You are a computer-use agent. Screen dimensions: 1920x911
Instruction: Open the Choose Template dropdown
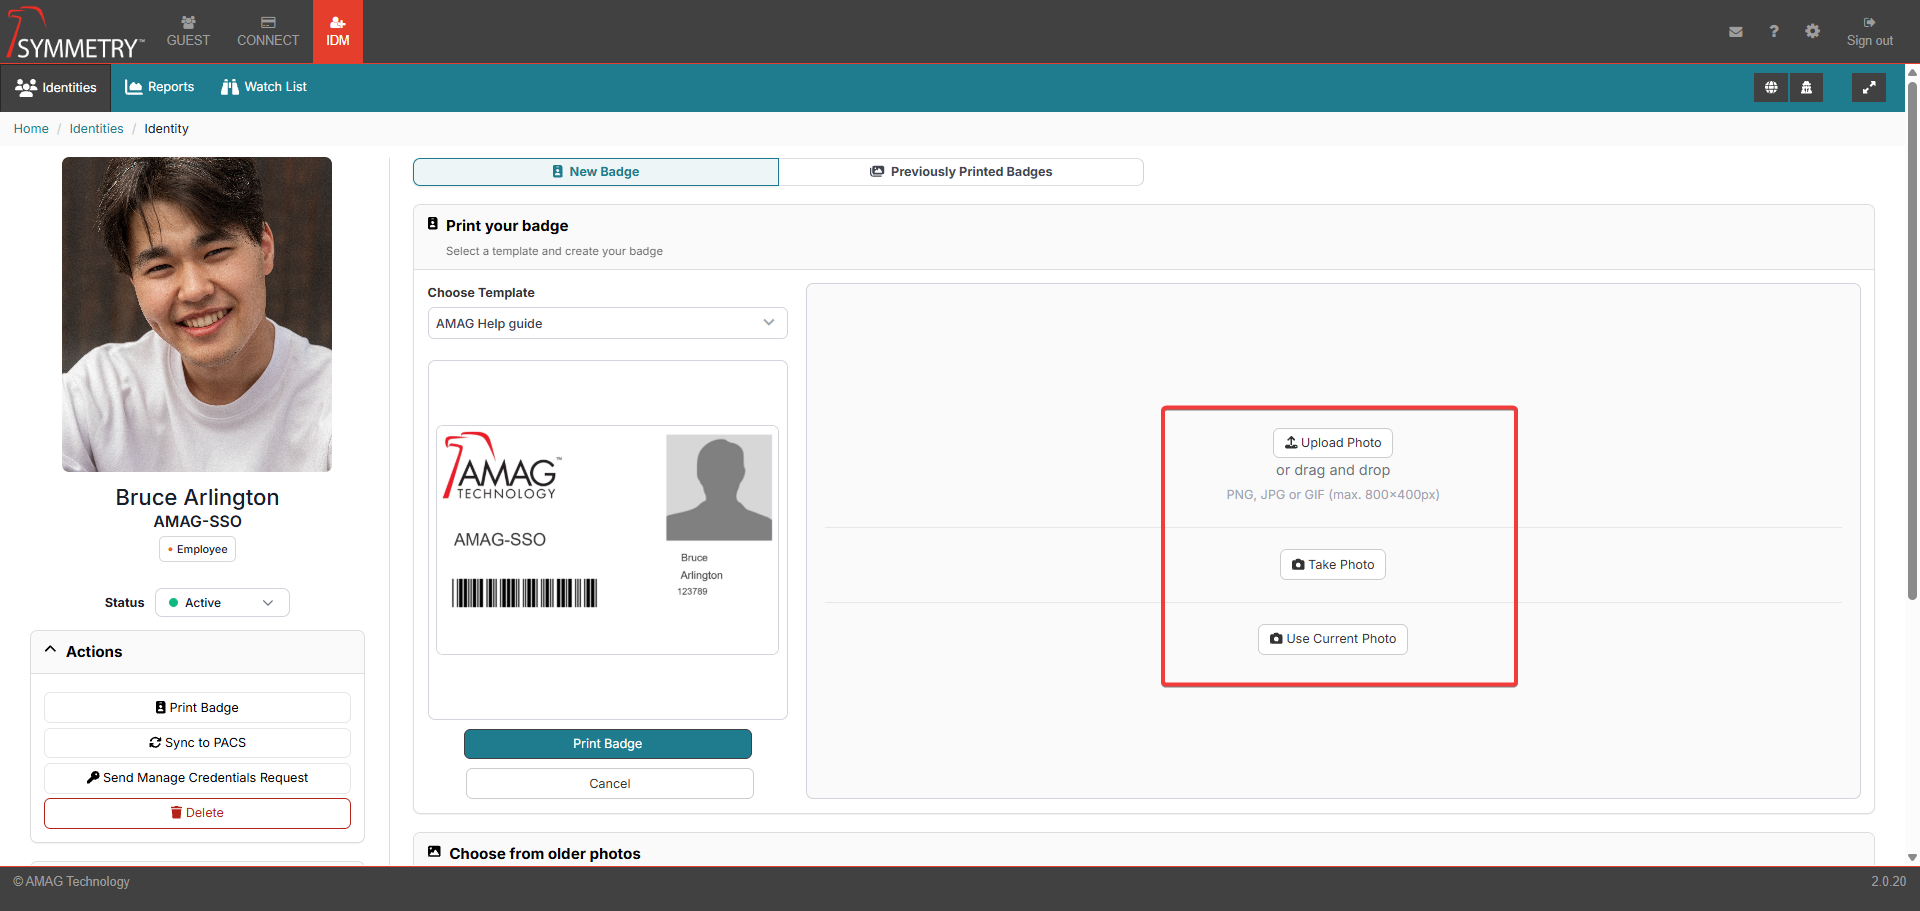pos(607,323)
